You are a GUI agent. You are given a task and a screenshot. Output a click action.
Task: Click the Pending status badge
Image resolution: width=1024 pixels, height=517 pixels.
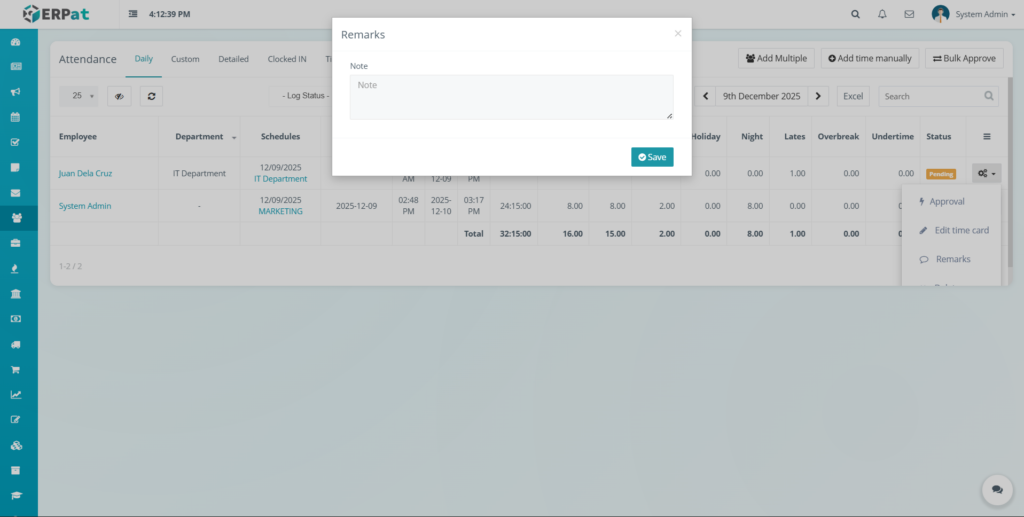(x=940, y=174)
